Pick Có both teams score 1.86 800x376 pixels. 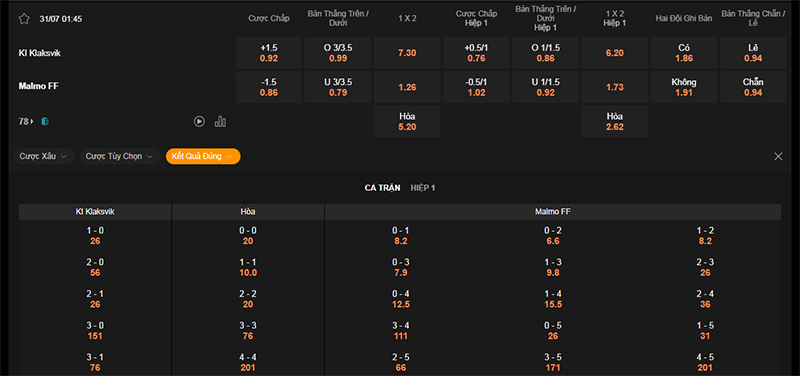[x=684, y=53]
